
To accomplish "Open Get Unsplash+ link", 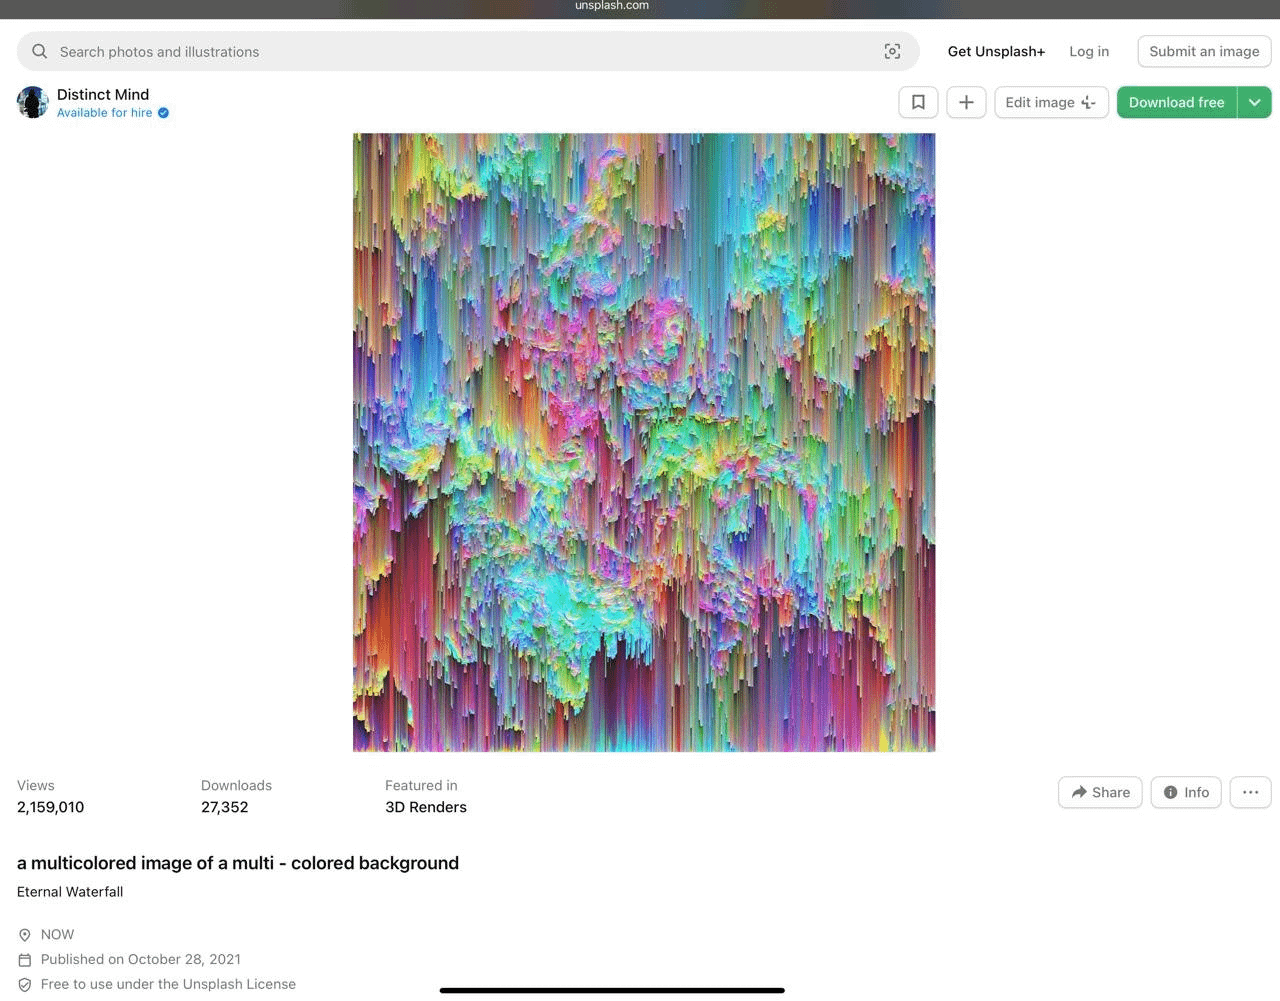I will click(x=996, y=51).
